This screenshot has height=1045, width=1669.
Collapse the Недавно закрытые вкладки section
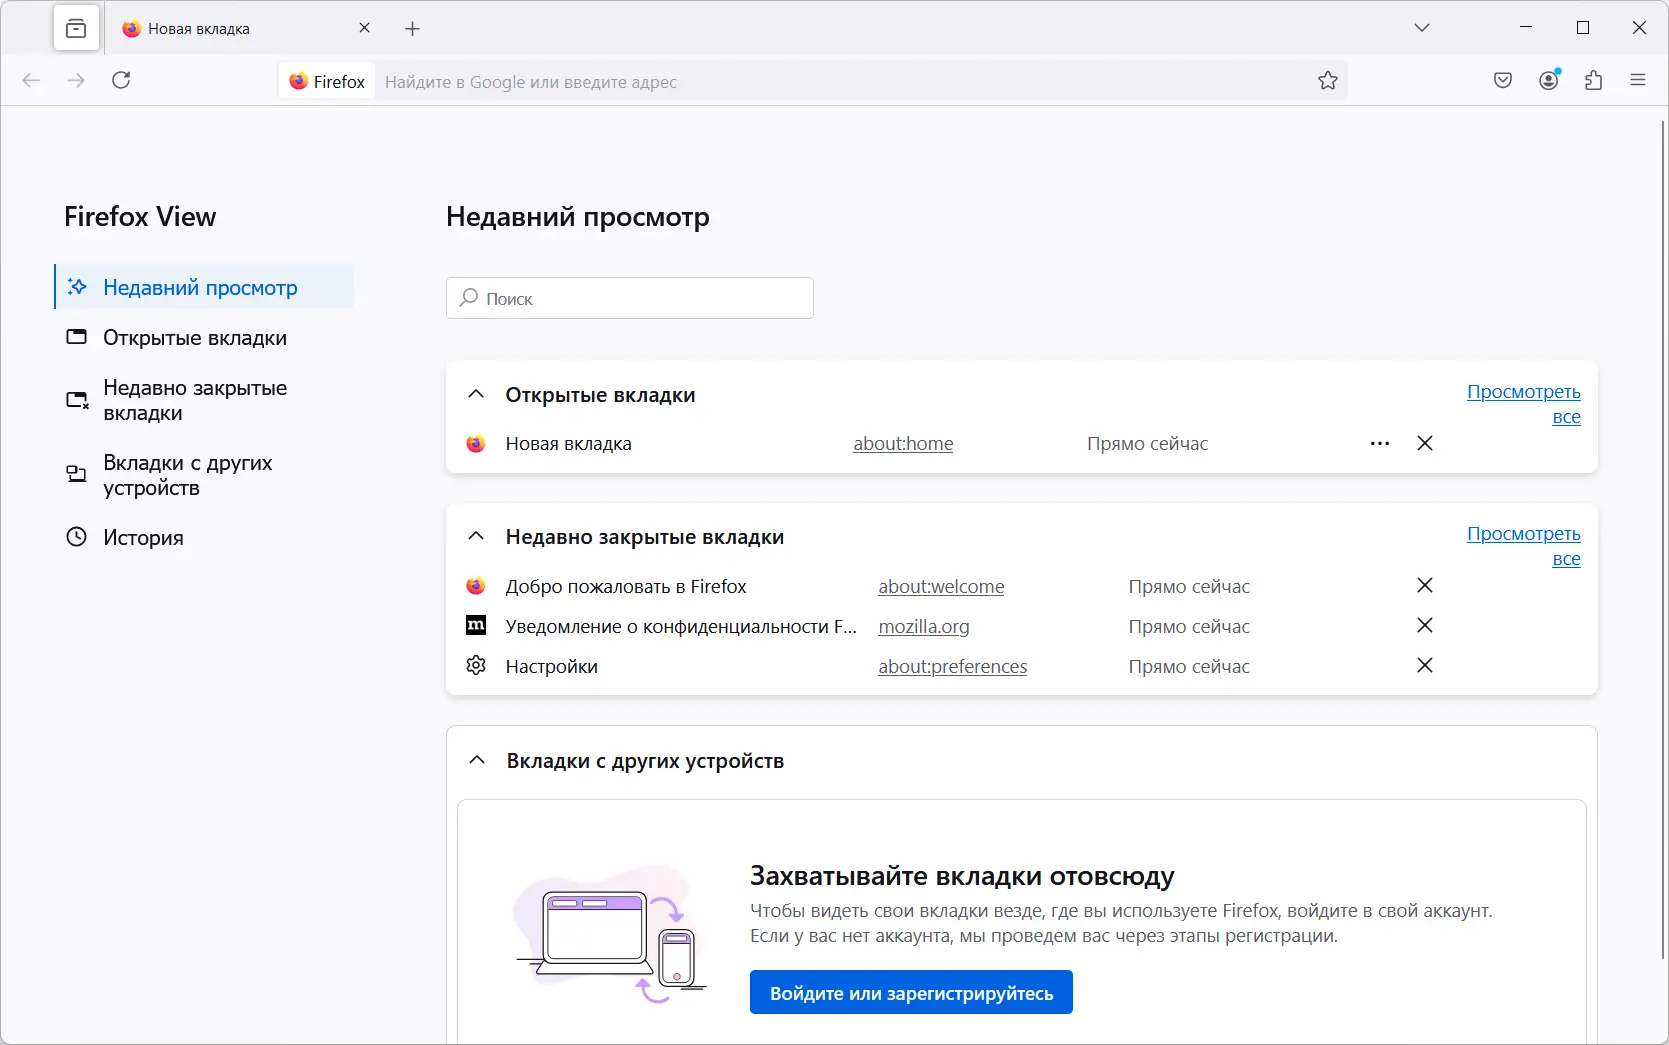coord(476,536)
